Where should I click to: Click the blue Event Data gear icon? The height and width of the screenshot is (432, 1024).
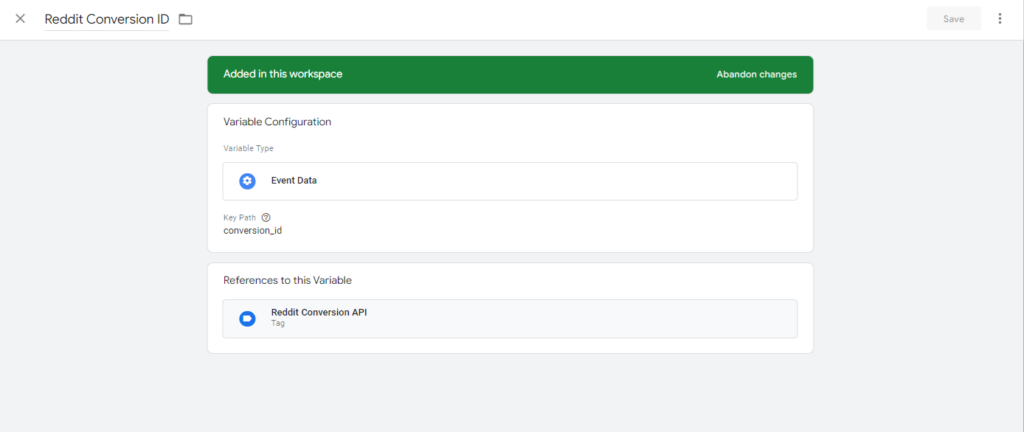[x=247, y=181]
